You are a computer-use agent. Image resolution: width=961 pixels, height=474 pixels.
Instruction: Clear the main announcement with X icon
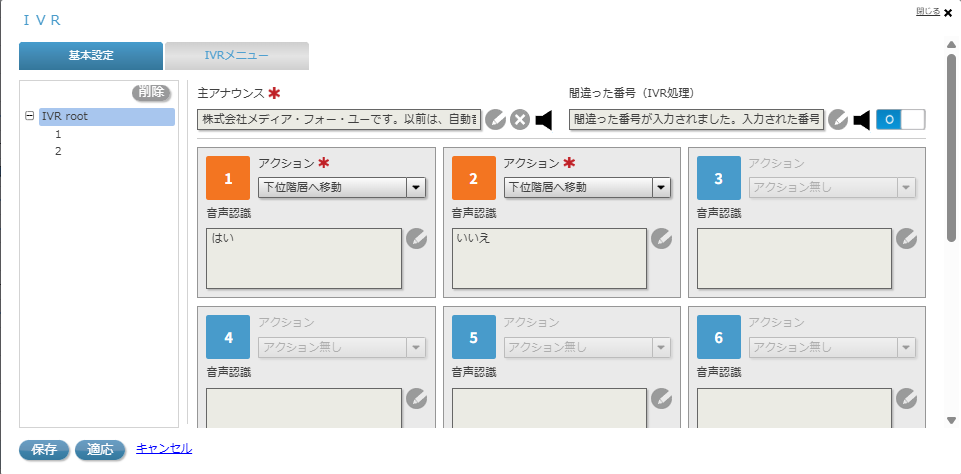[x=520, y=120]
